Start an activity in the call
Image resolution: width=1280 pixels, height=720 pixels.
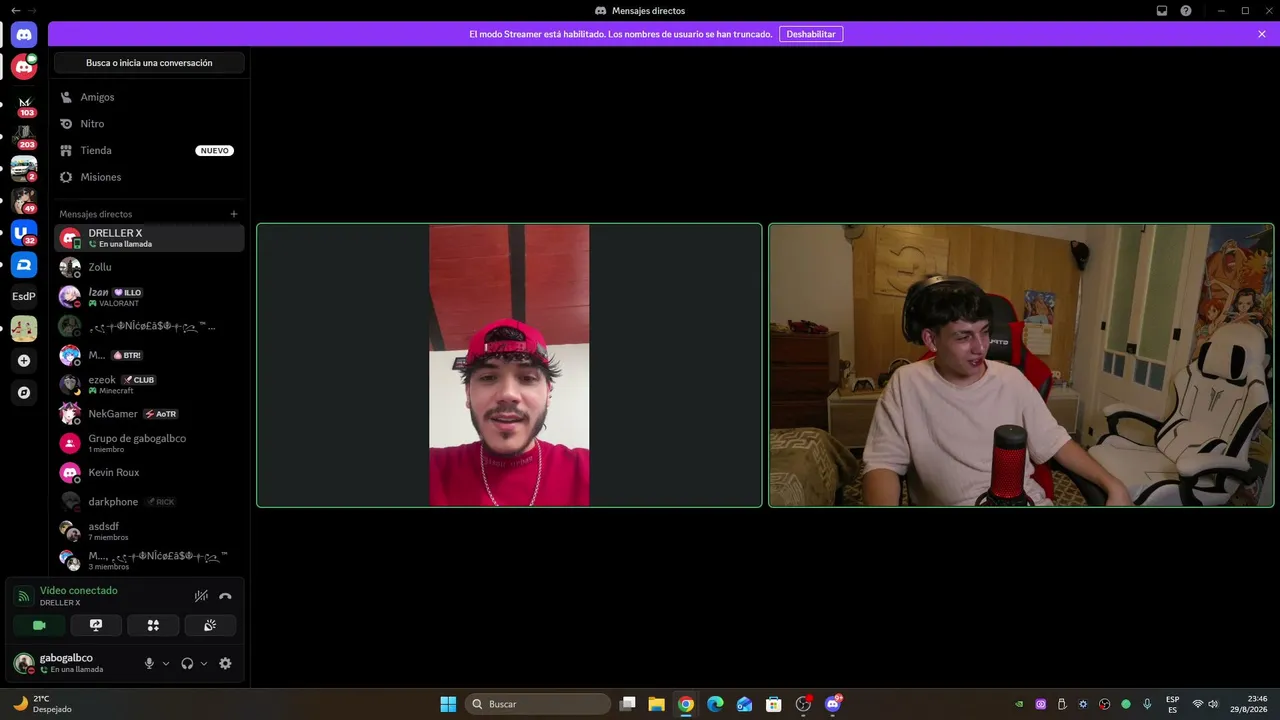(x=153, y=625)
